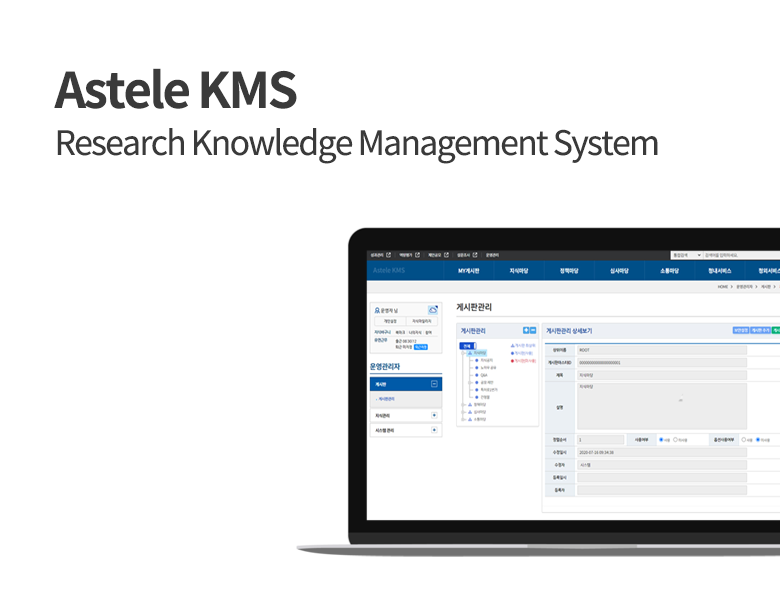
Task: Click the QnA board bullet in tree
Action: click(x=477, y=375)
